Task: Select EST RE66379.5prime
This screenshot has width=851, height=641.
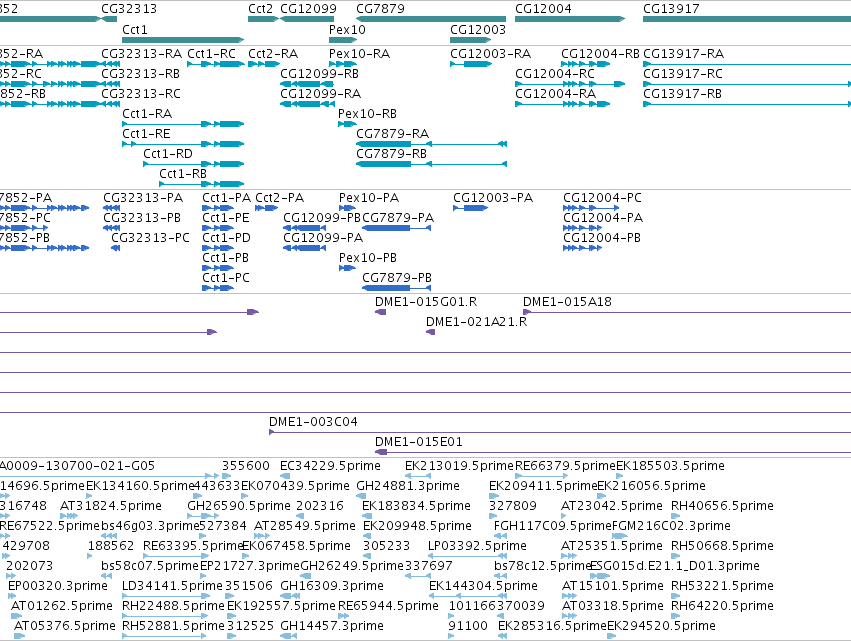Action: (566, 466)
